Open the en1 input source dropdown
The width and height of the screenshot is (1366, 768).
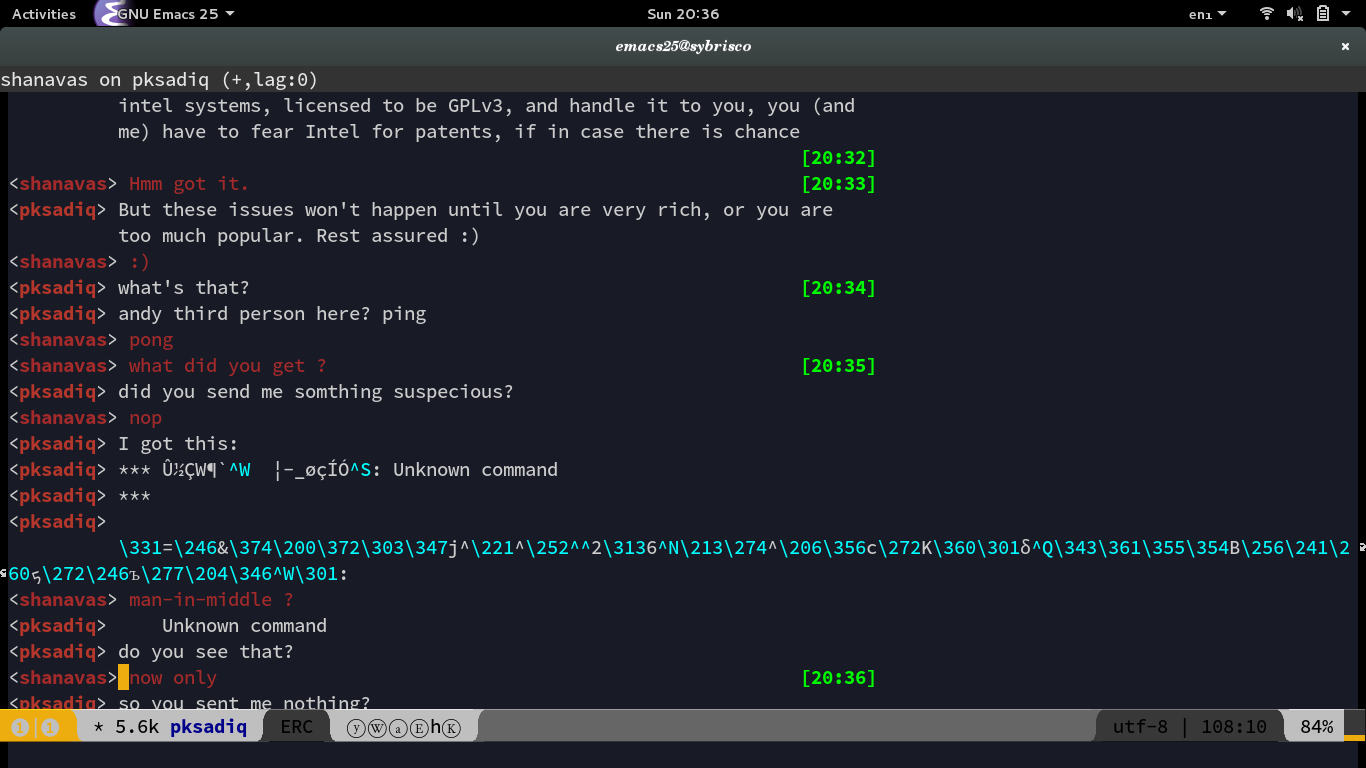point(1207,14)
